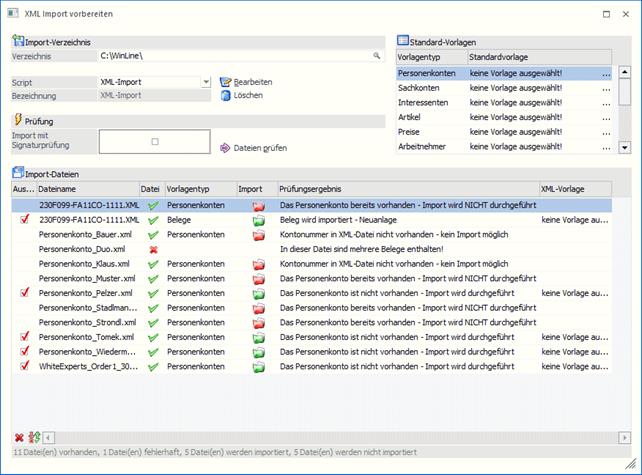Click the red import folder for Personenkonto_Bauer.xml
The image size is (642, 475).
(x=258, y=233)
